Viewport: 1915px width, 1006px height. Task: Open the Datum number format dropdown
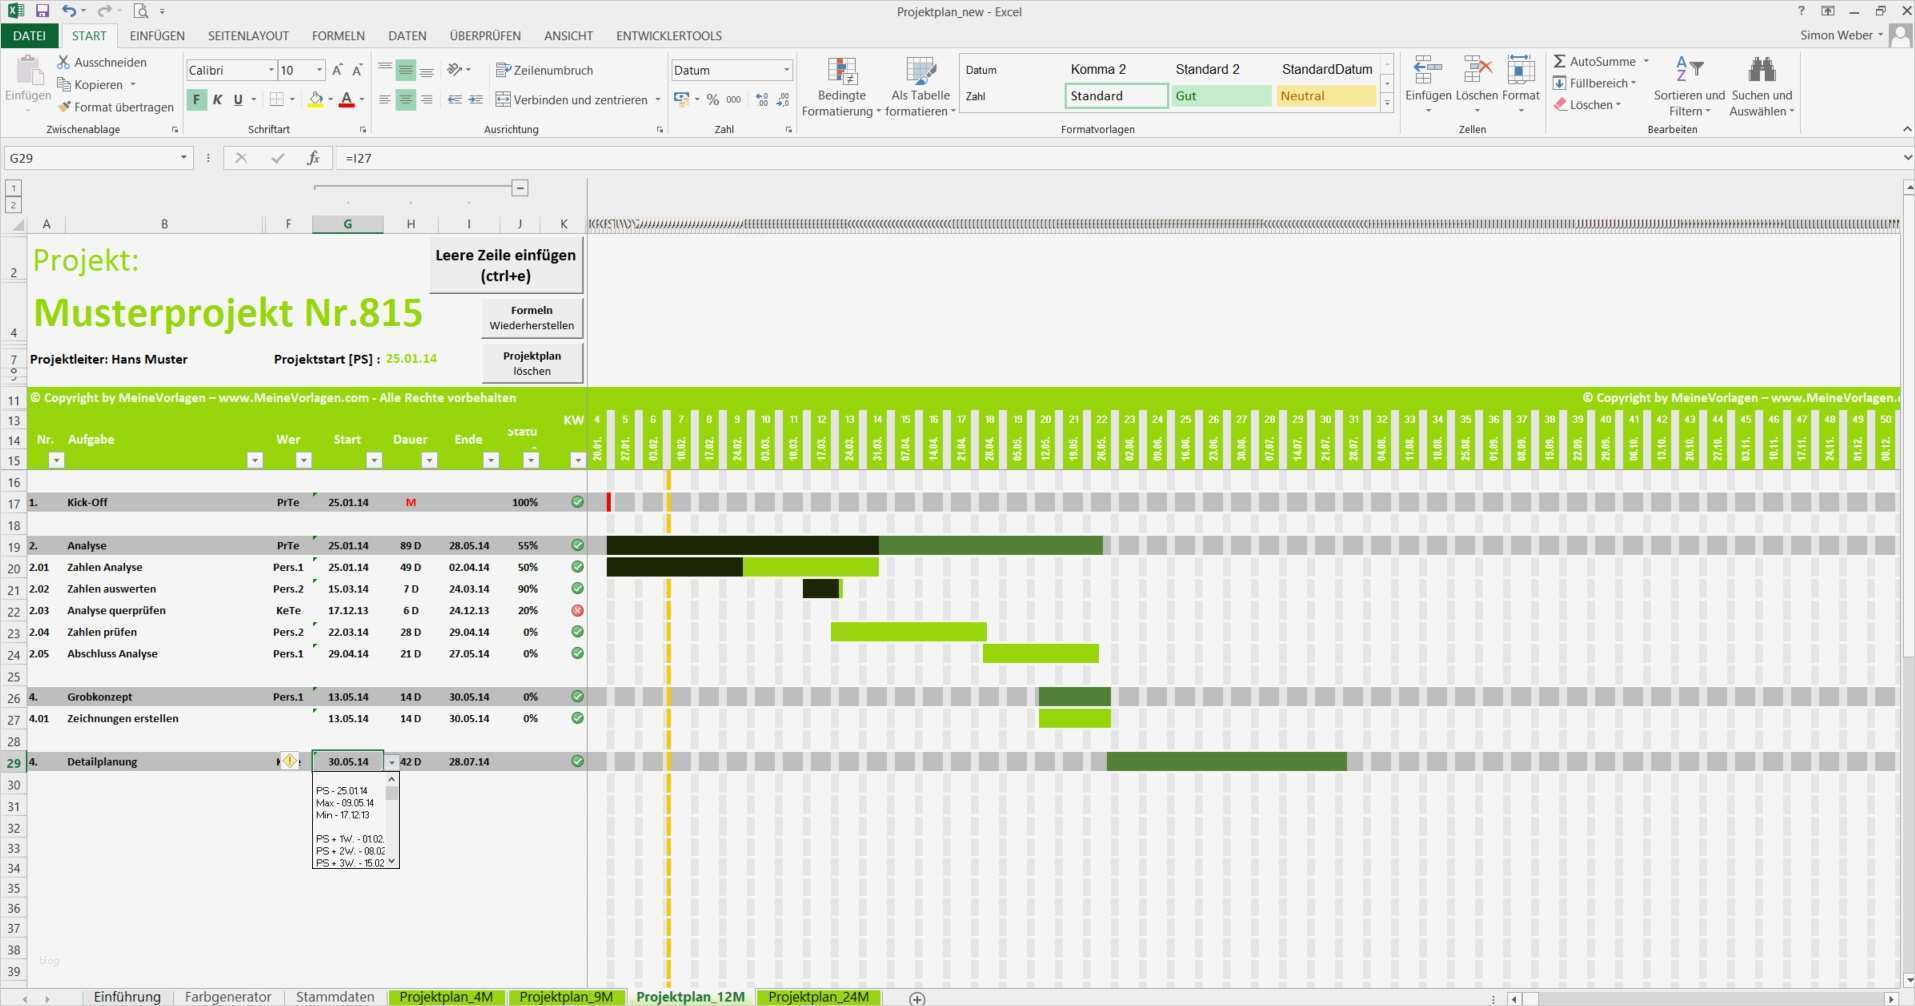point(786,70)
